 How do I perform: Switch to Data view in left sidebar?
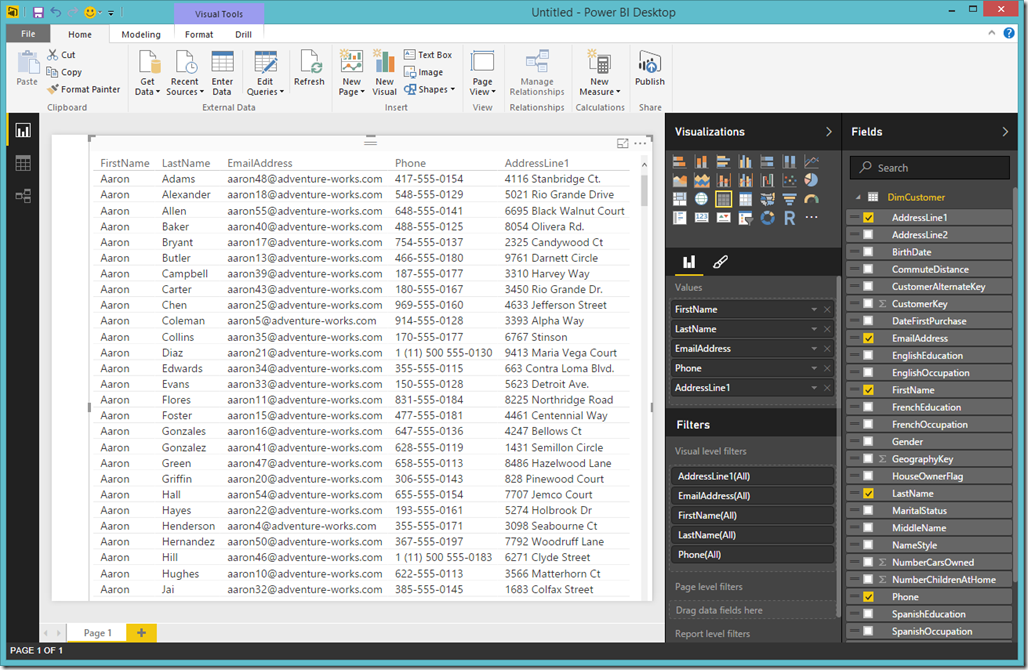pos(23,163)
